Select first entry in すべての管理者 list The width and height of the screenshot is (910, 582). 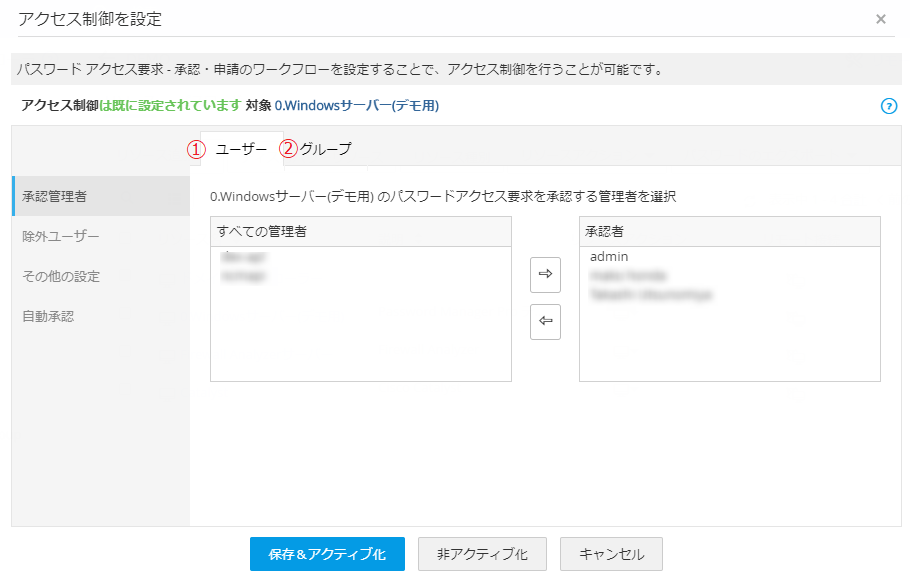235,257
